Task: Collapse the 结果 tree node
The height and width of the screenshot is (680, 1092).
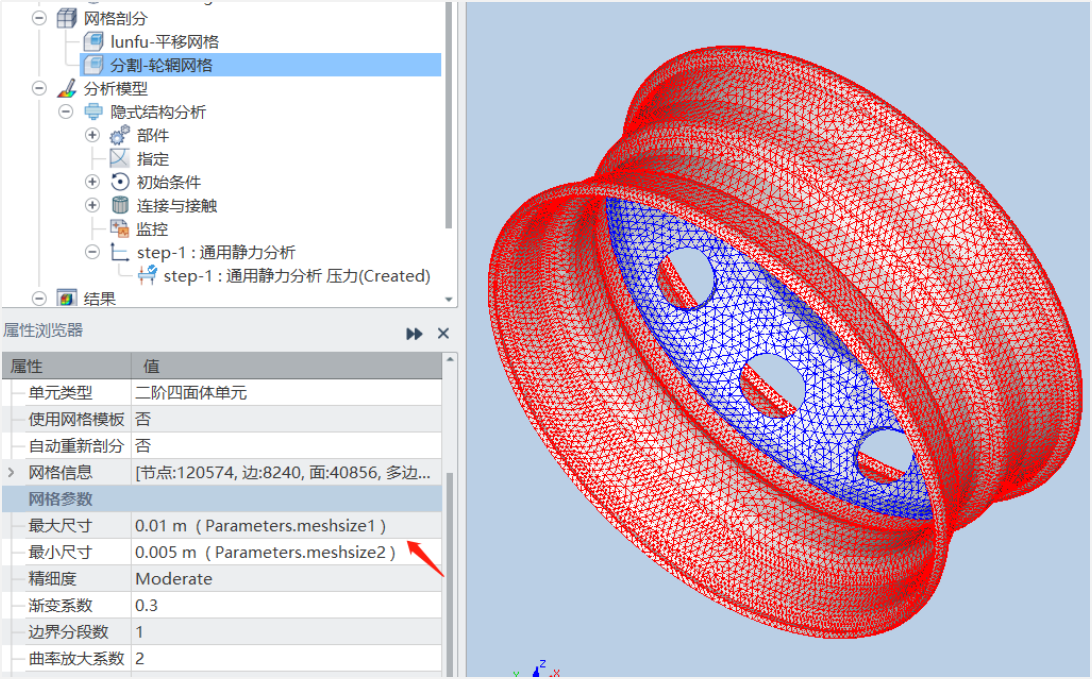Action: [x=39, y=299]
